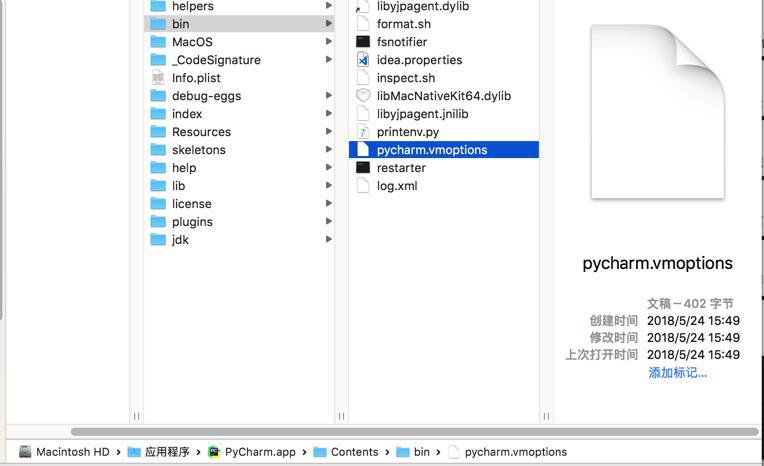Click the preview pane pycharm.vmoptions title
Image resolution: width=764 pixels, height=466 pixels.
coord(657,264)
